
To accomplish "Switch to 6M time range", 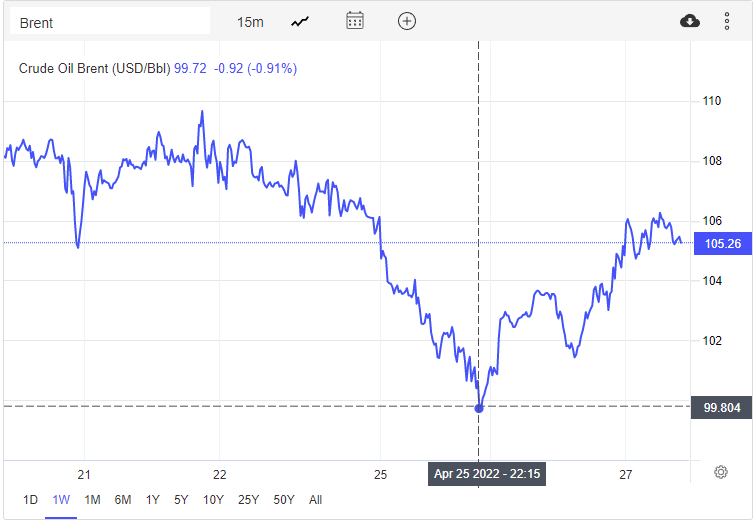I will (x=123, y=500).
